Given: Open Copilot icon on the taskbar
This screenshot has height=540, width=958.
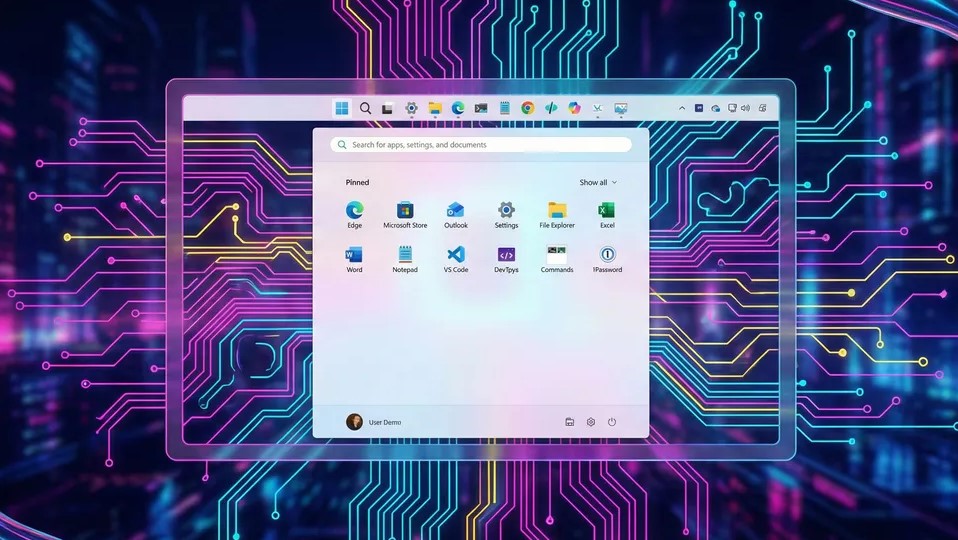Looking at the screenshot, I should (574, 109).
